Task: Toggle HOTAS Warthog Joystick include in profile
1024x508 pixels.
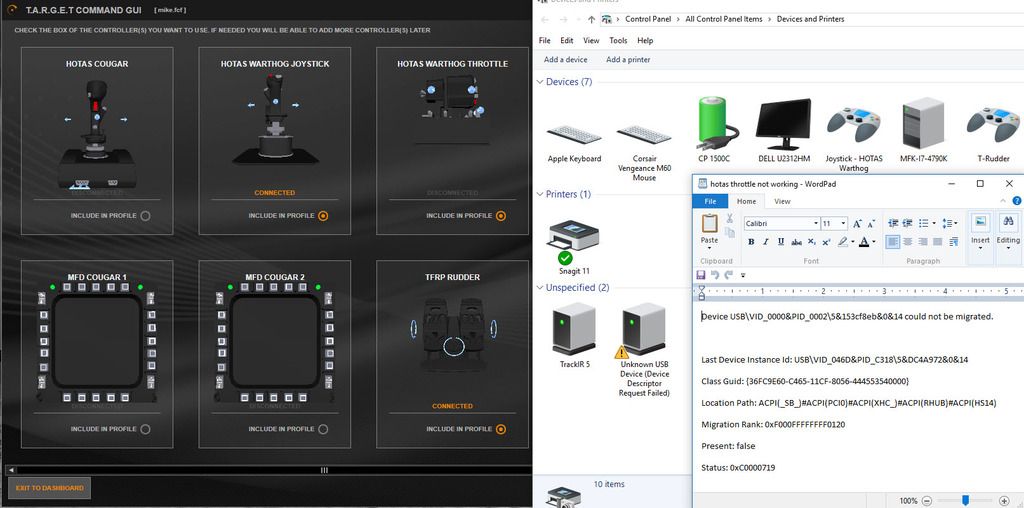Action: (323, 215)
